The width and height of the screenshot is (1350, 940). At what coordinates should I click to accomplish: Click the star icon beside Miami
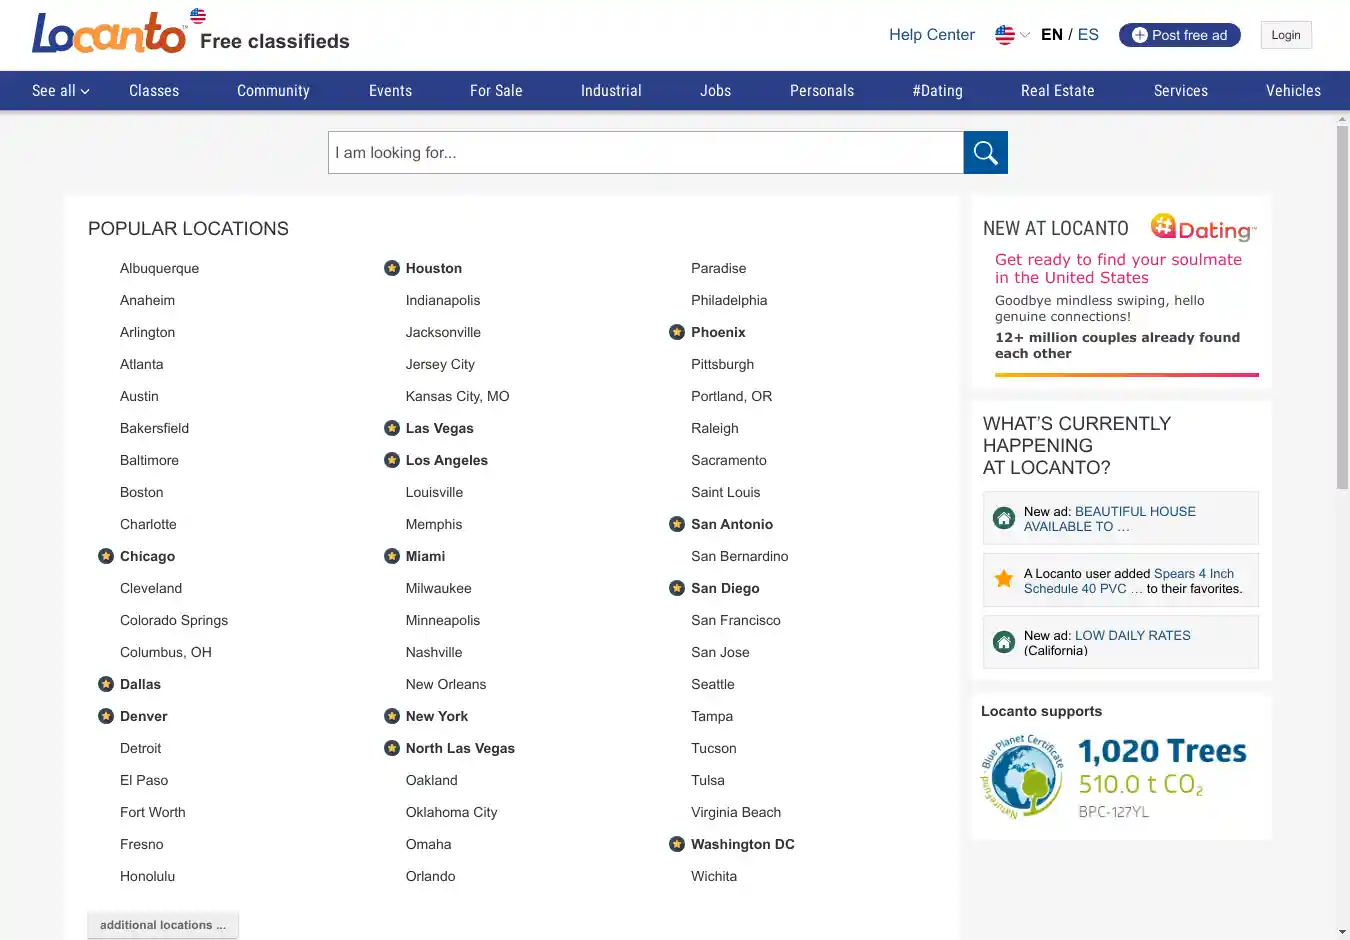(392, 556)
